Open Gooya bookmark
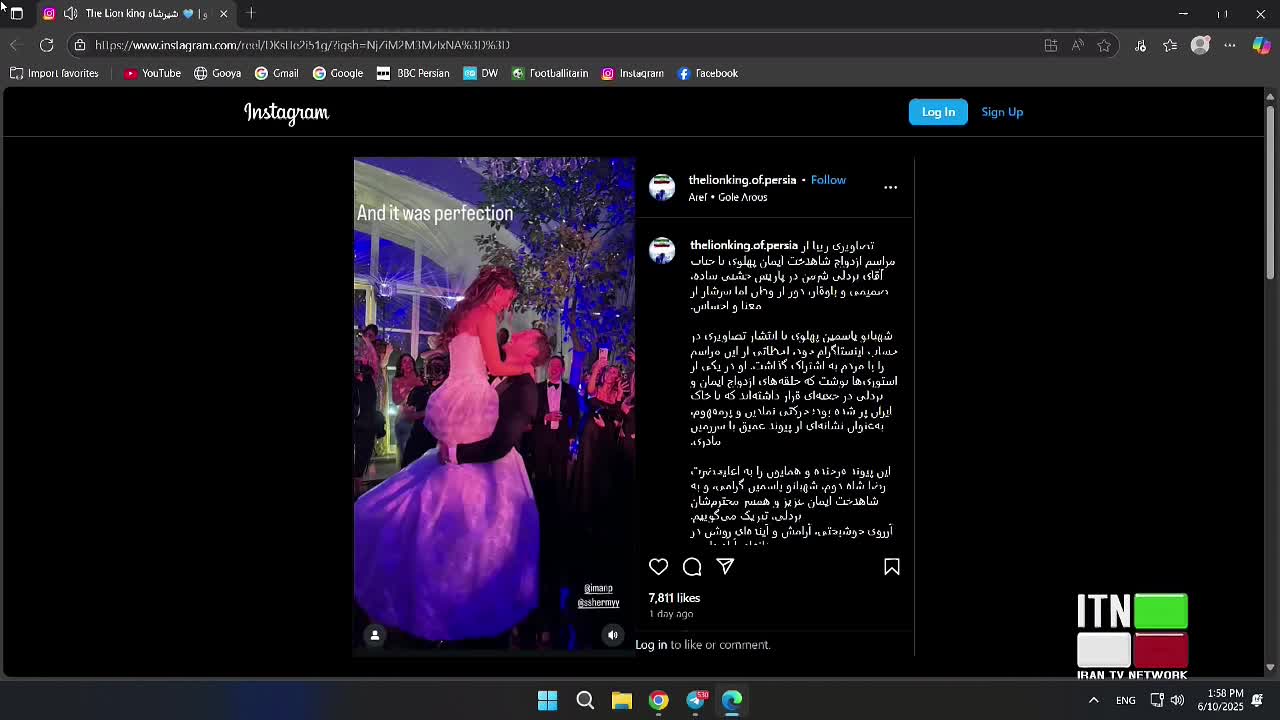The height and width of the screenshot is (720, 1280). [217, 73]
